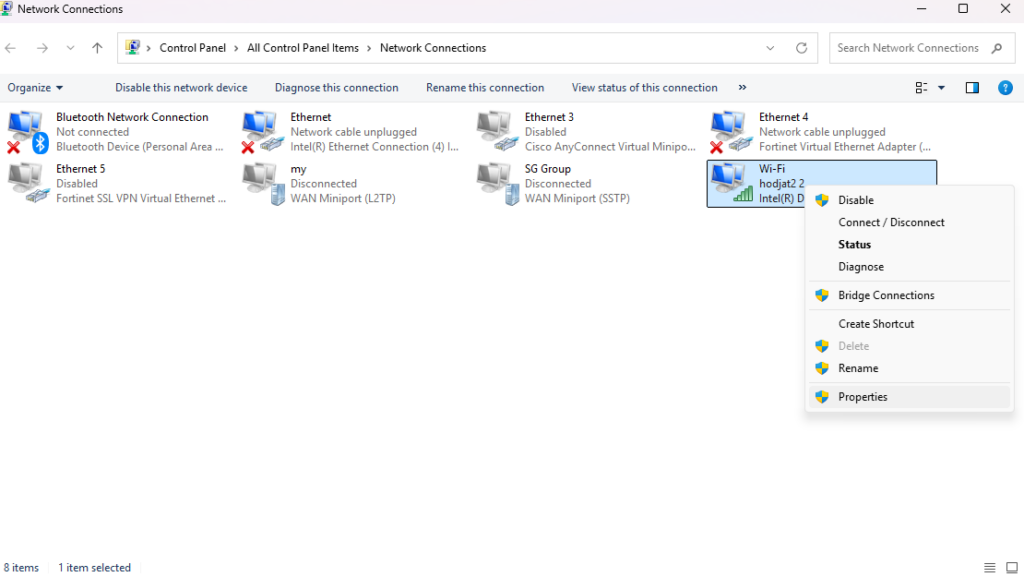Image resolution: width=1024 pixels, height=577 pixels.
Task: Open the change view options dropdown arrow
Action: (x=942, y=88)
